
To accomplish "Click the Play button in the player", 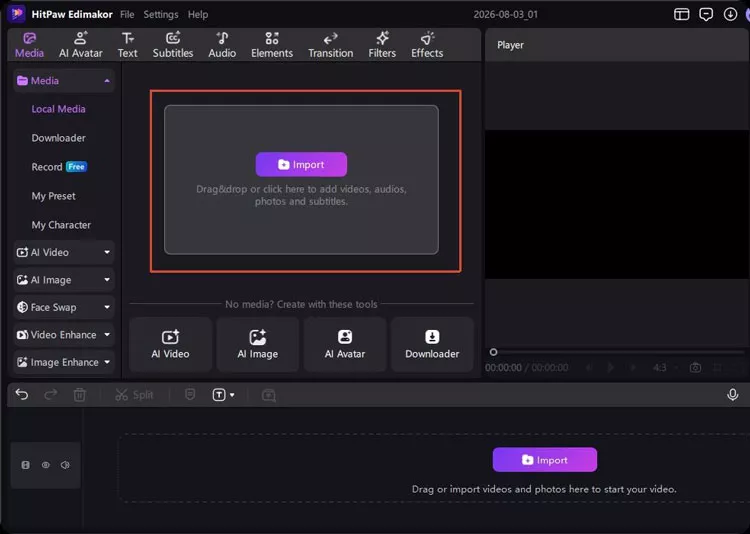I will click(611, 367).
